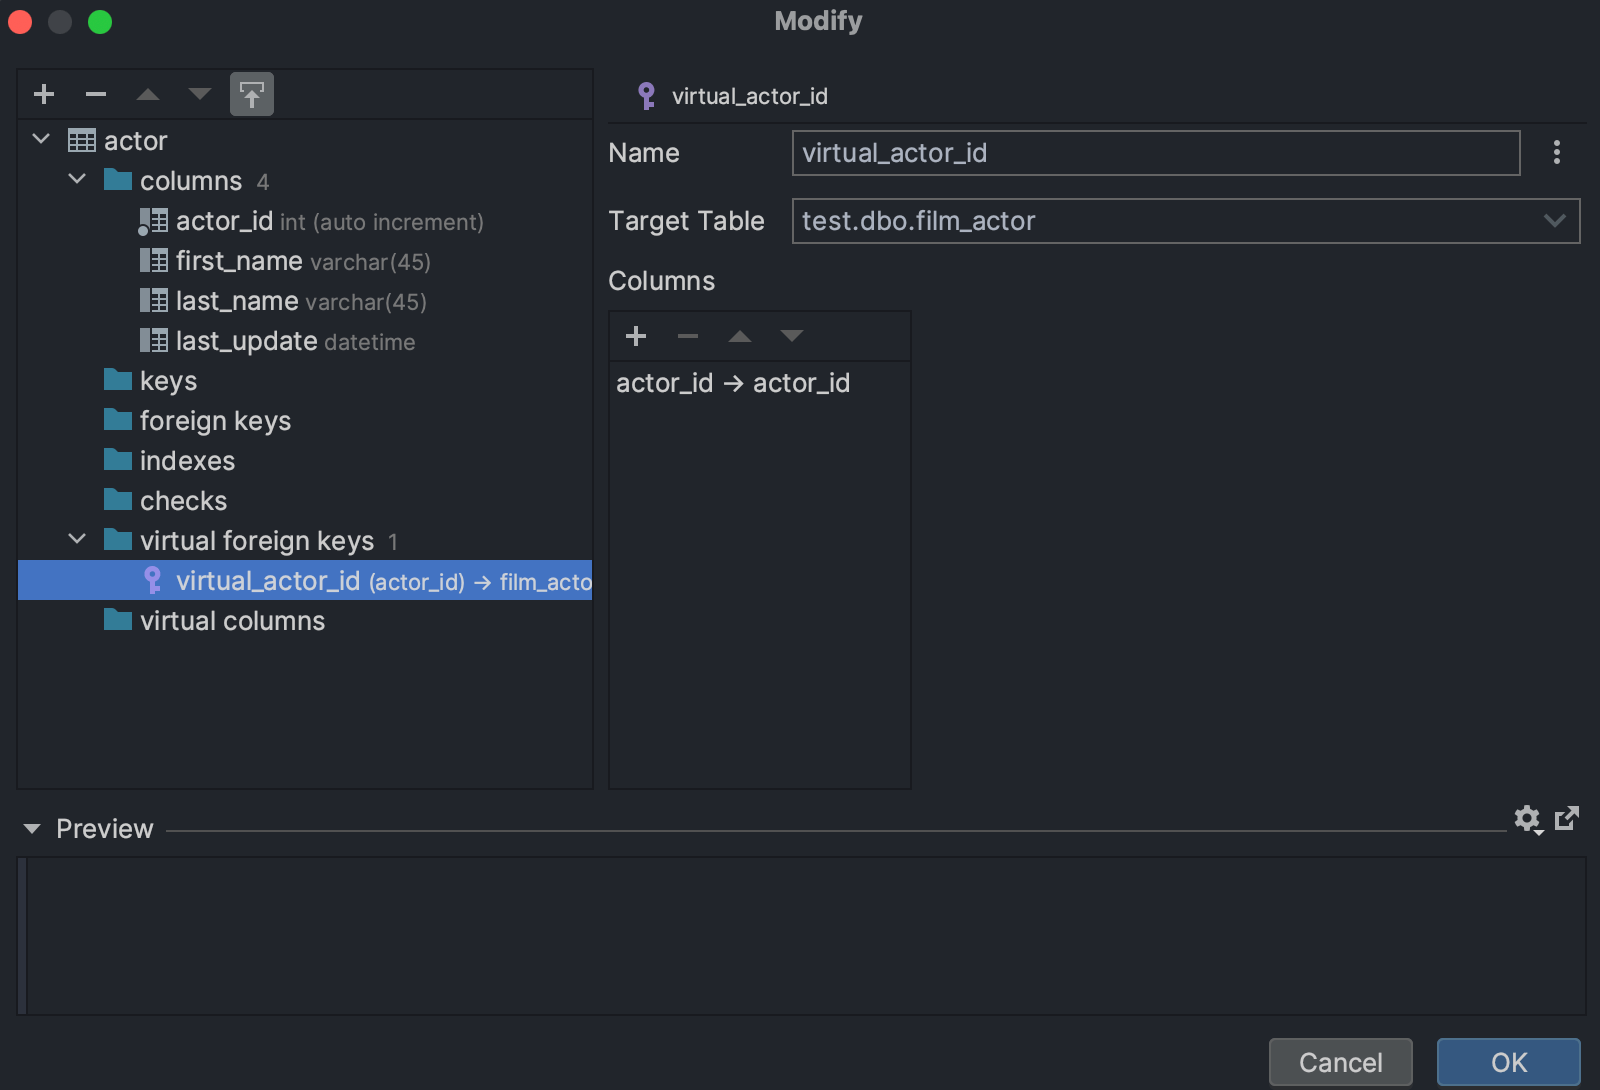The width and height of the screenshot is (1600, 1090).
Task: Open preview in external window icon
Action: click(x=1567, y=818)
